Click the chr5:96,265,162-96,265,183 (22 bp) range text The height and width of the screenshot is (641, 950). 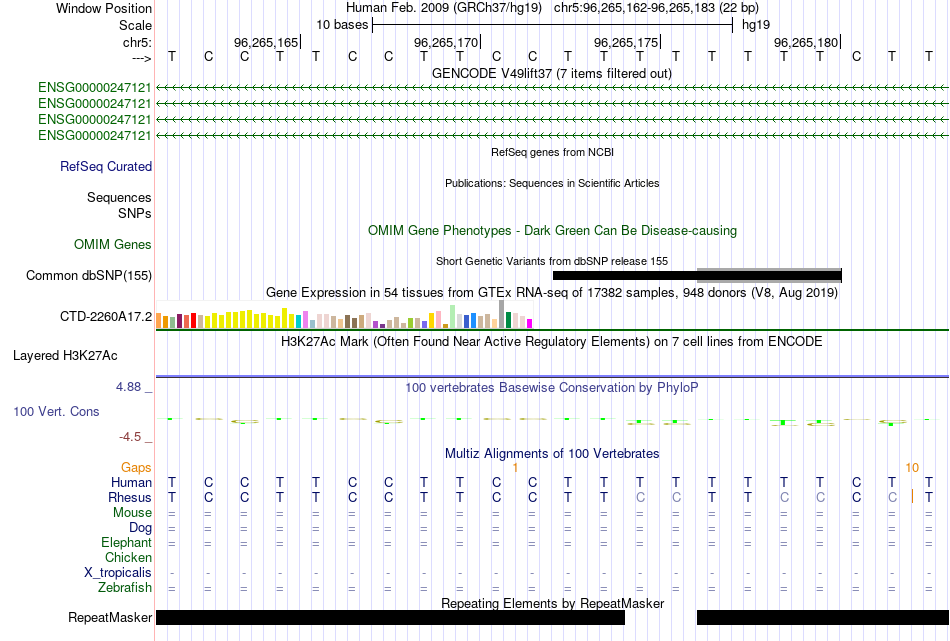coord(656,8)
